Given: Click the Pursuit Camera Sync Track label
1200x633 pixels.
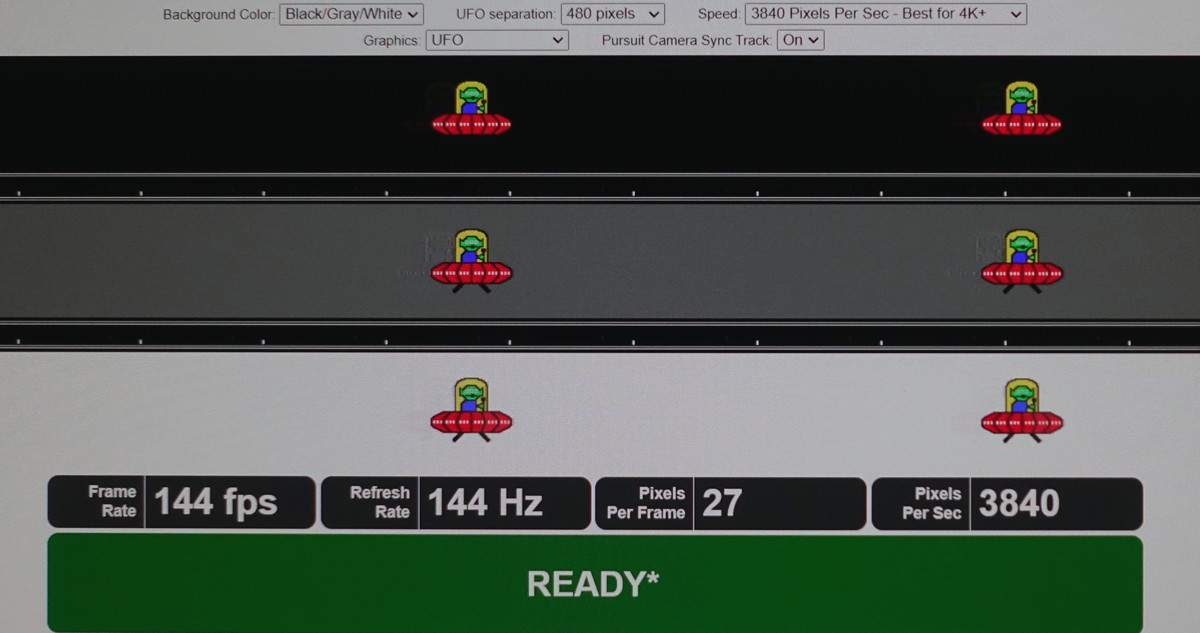Looking at the screenshot, I should pyautogui.click(x=687, y=41).
